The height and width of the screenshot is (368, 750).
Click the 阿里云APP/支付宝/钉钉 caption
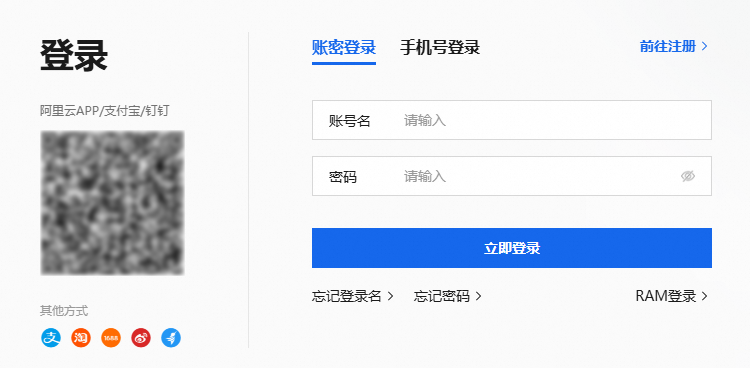pyautogui.click(x=104, y=111)
